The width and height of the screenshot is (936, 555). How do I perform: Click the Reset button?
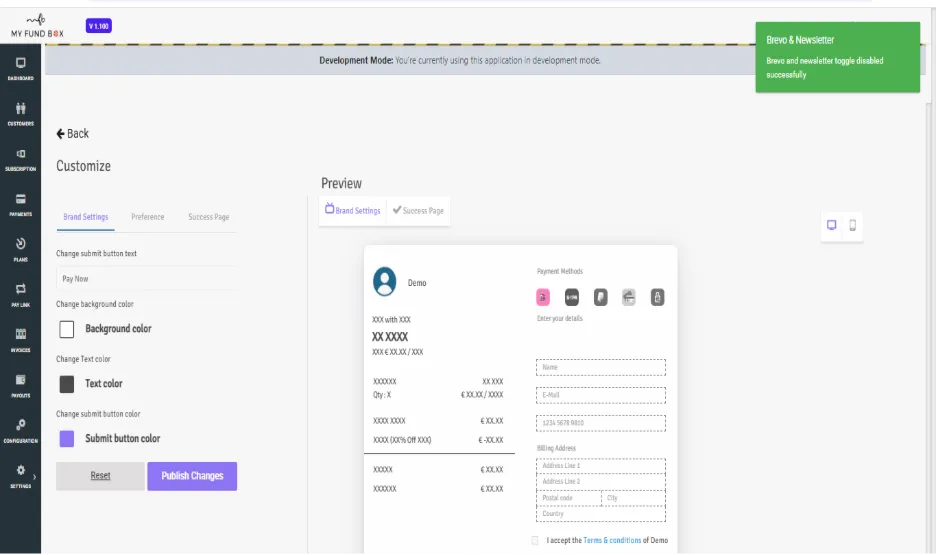[100, 476]
